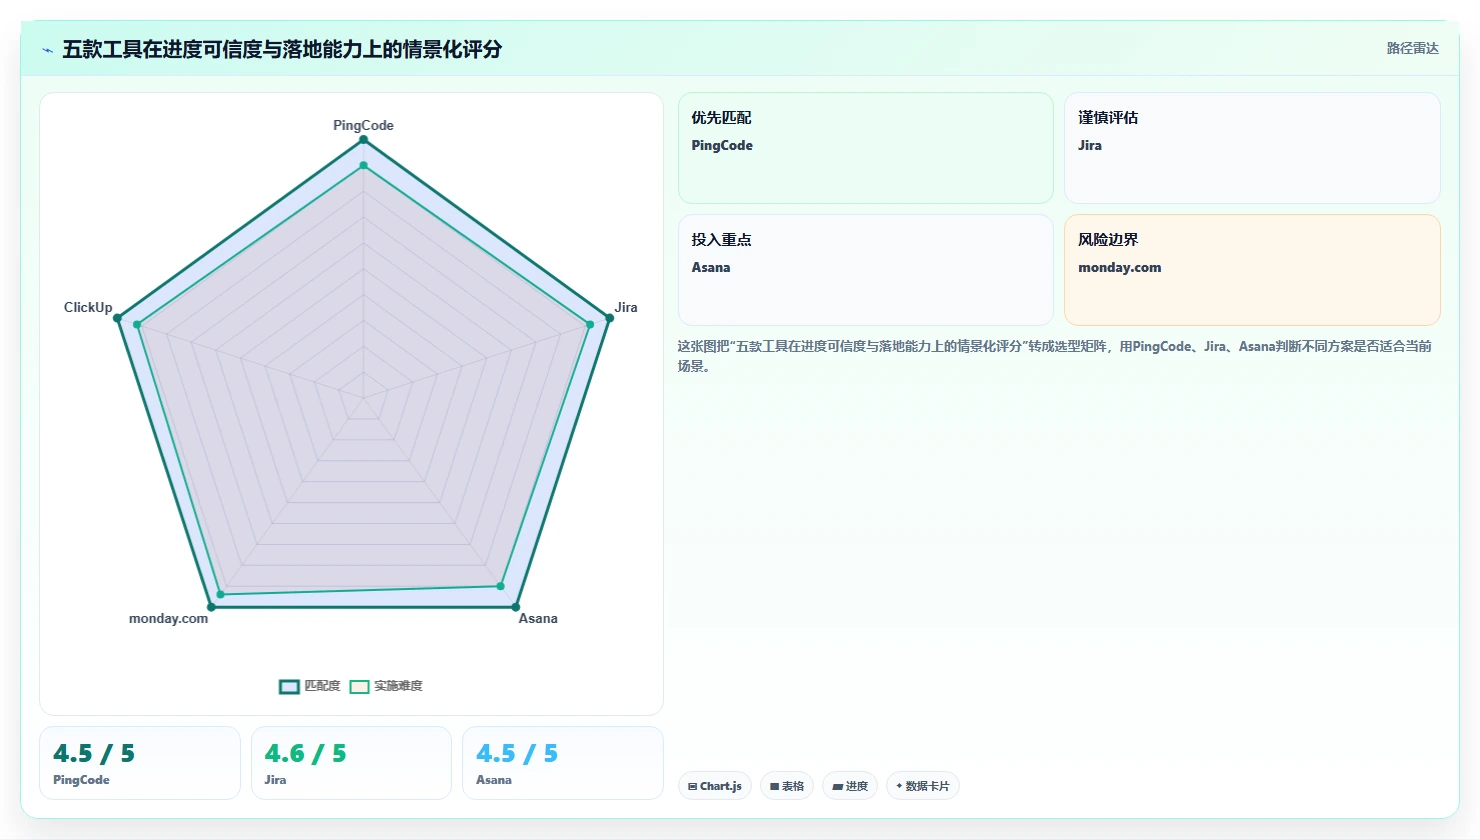Screen dimensions: 1480x840
Task: Open the 谨慎评估 Jira card
Action: click(x=1252, y=148)
